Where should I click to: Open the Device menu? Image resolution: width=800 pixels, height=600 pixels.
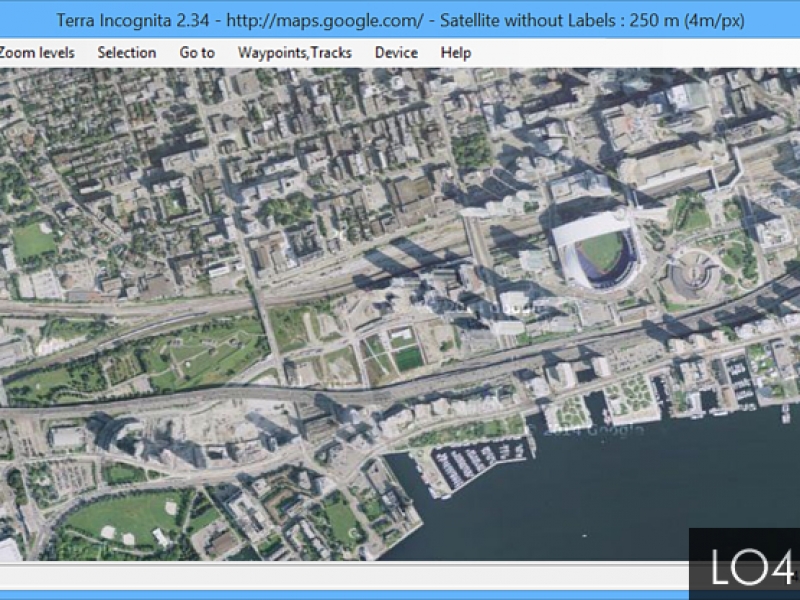click(x=396, y=53)
